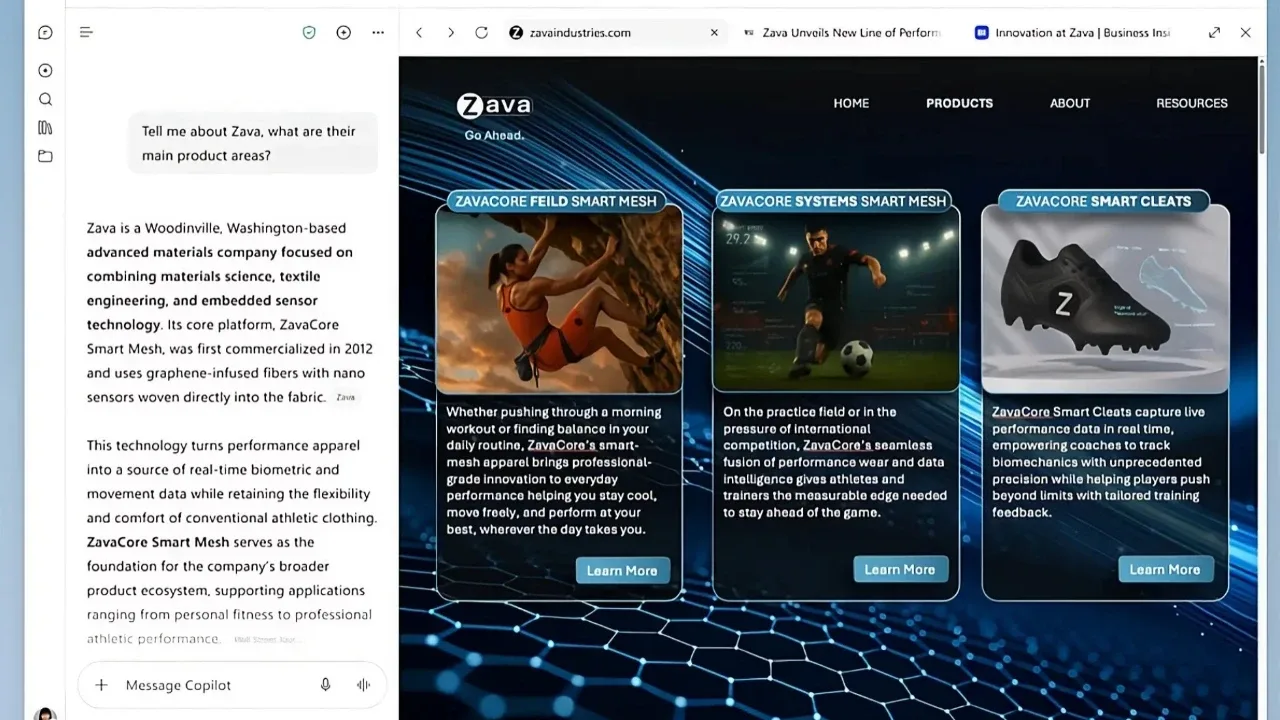This screenshot has height=720, width=1280.
Task: Open the soccer player product image
Action: point(836,301)
